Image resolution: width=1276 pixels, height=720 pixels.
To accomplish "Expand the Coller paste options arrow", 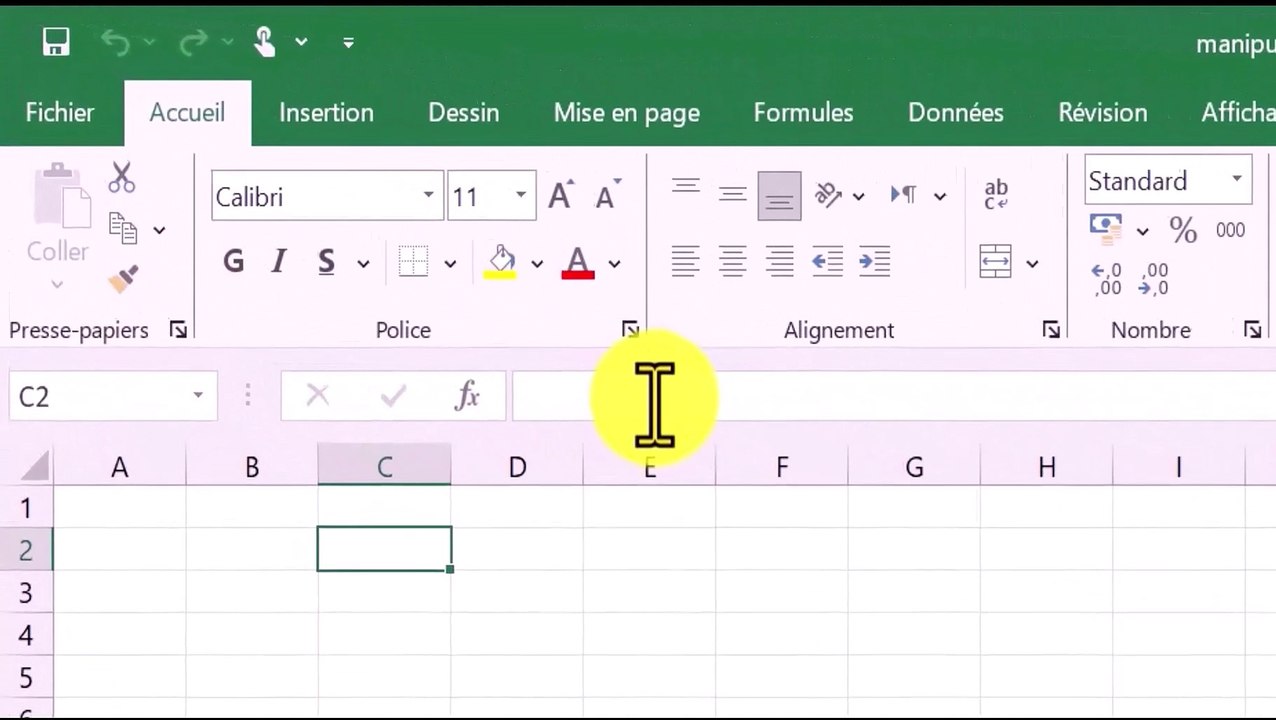I will click(57, 285).
